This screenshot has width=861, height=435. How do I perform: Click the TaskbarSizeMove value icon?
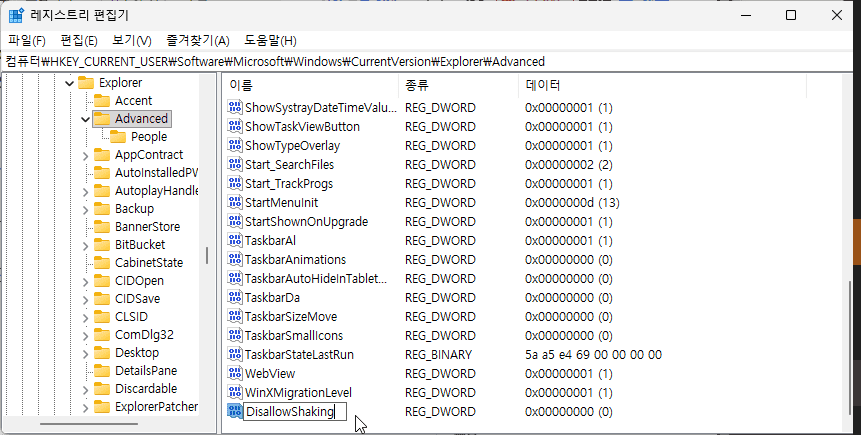tap(235, 316)
